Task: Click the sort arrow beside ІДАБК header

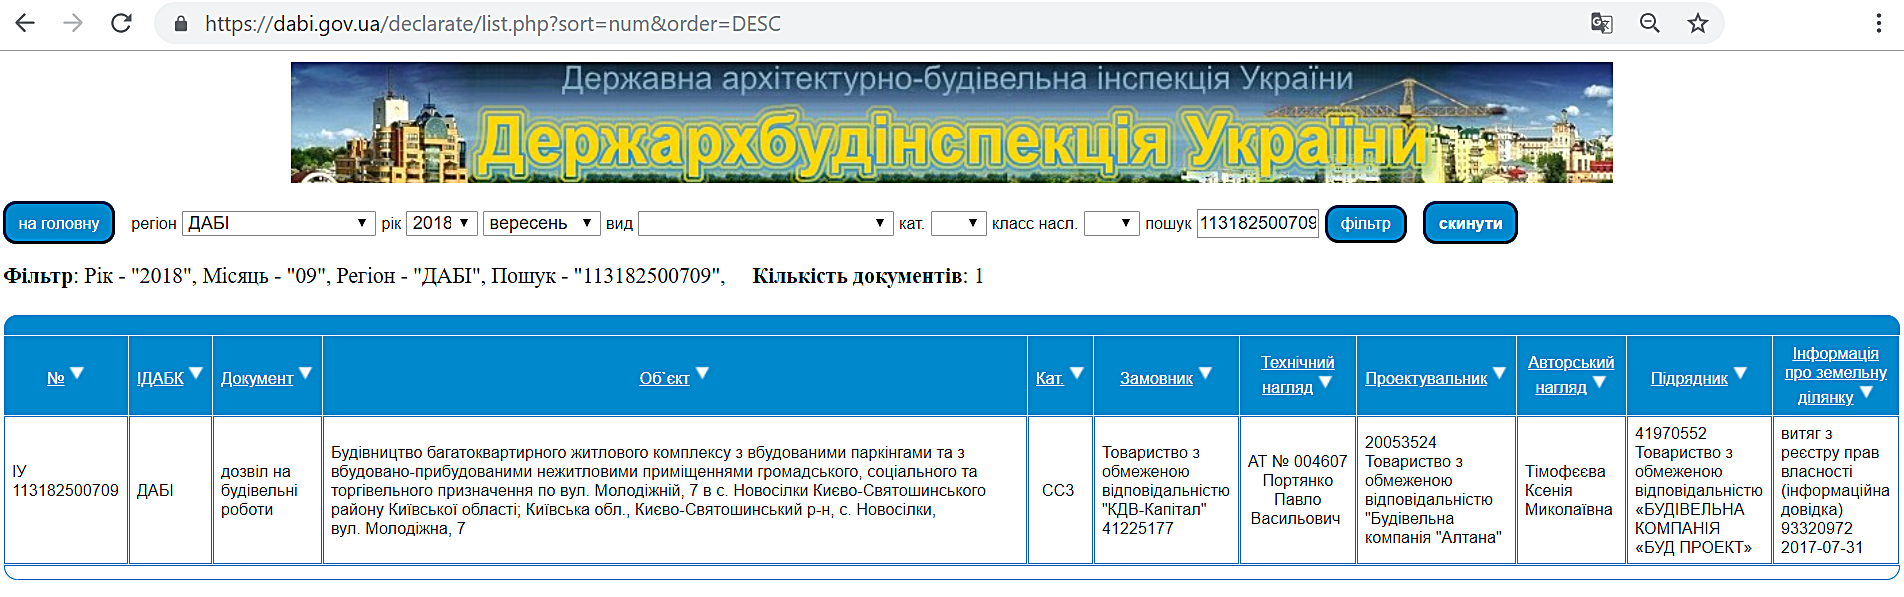Action: point(196,373)
